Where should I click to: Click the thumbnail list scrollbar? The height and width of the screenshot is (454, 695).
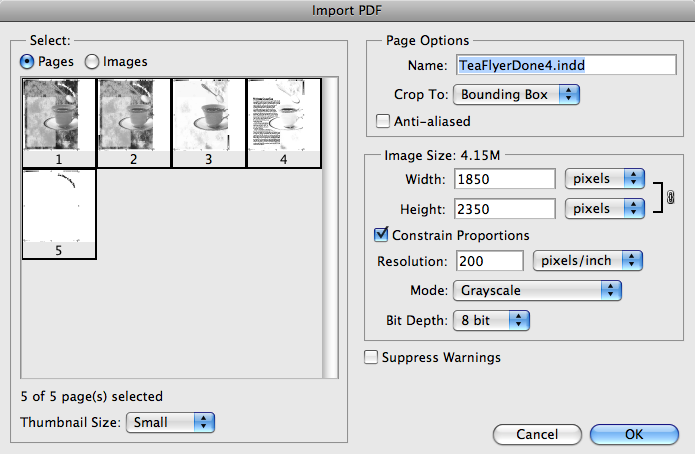pos(330,227)
